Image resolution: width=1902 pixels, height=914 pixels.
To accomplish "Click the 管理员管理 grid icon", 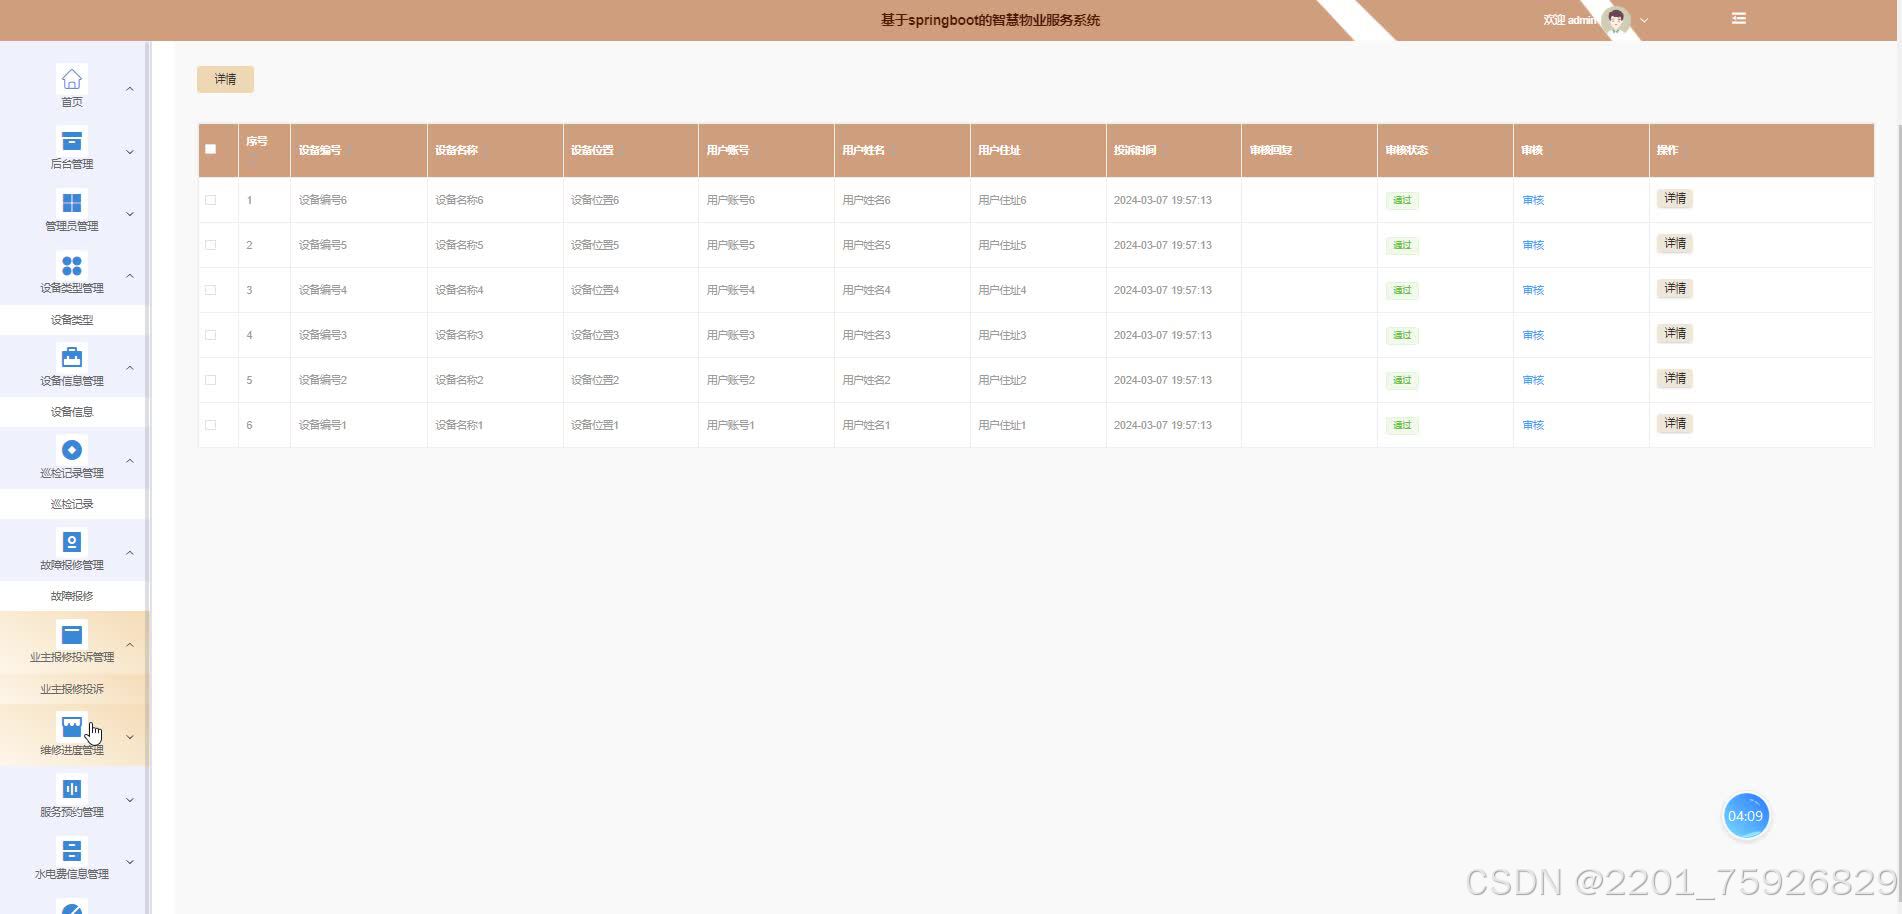I will (x=72, y=203).
